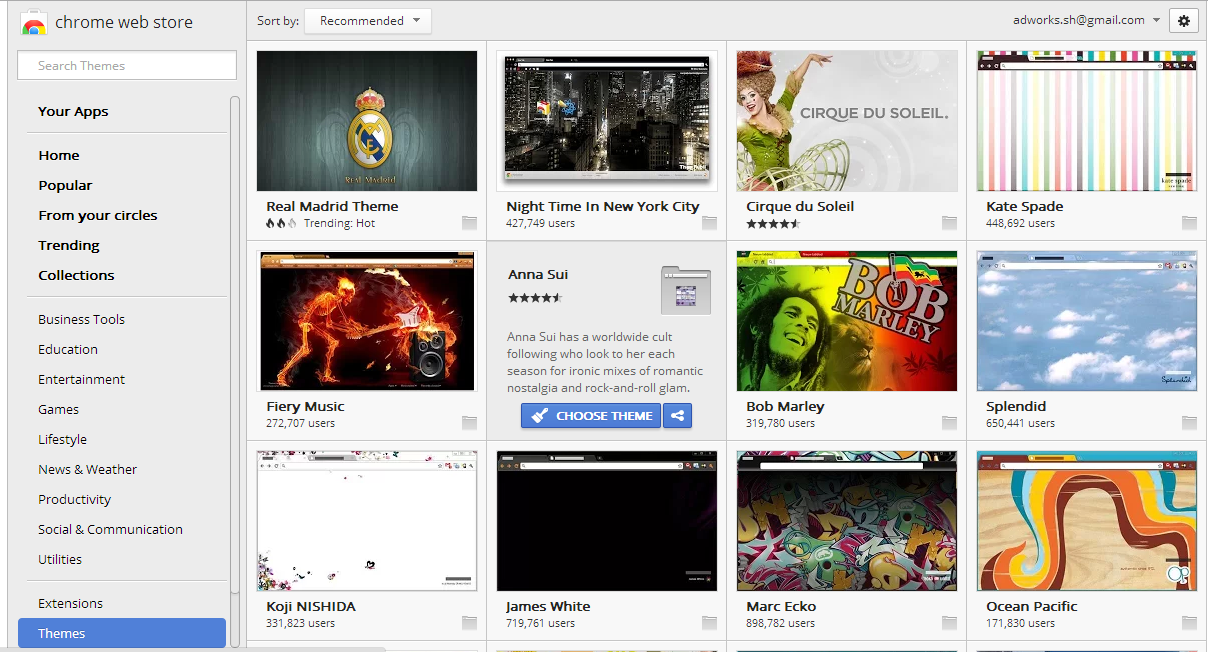1208x652 pixels.
Task: Click the theme icon beside Cirque du Soleil
Action: click(x=950, y=223)
